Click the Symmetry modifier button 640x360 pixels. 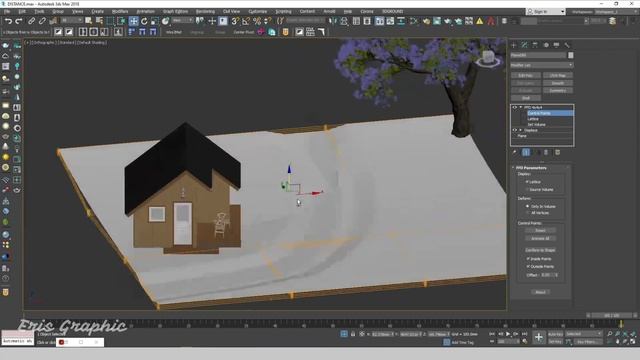point(558,91)
